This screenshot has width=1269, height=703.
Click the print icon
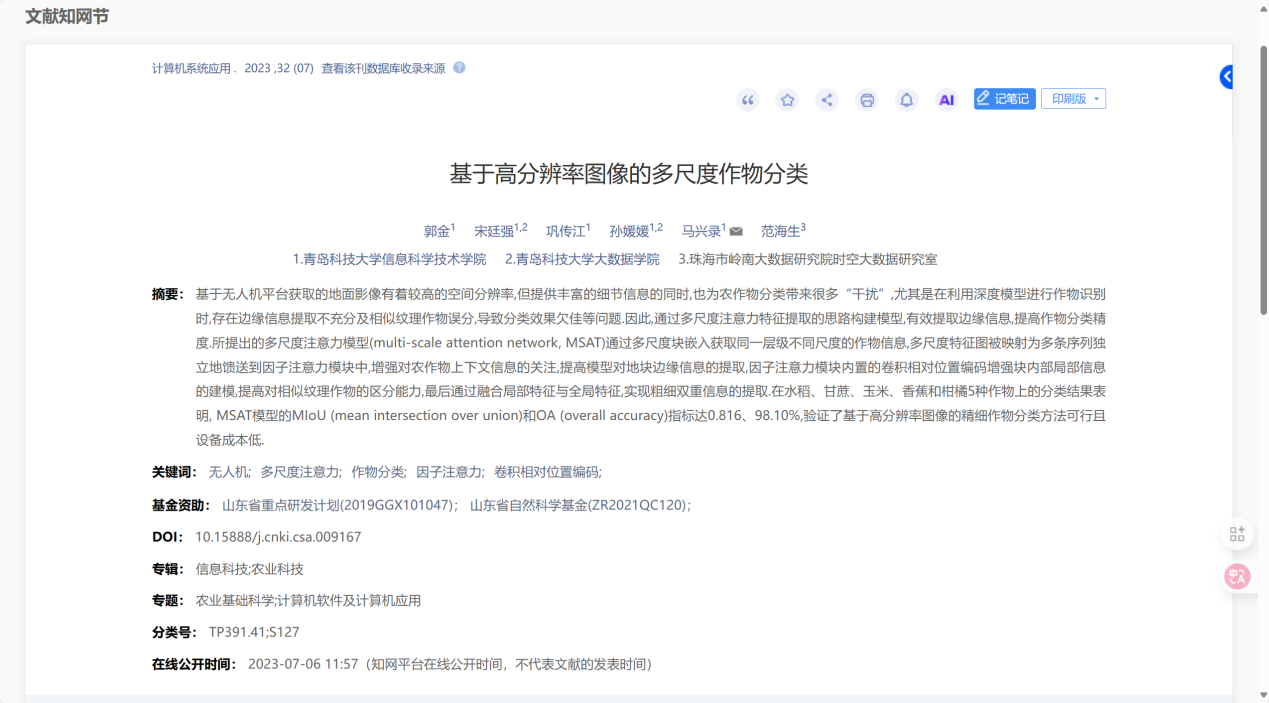click(x=867, y=100)
